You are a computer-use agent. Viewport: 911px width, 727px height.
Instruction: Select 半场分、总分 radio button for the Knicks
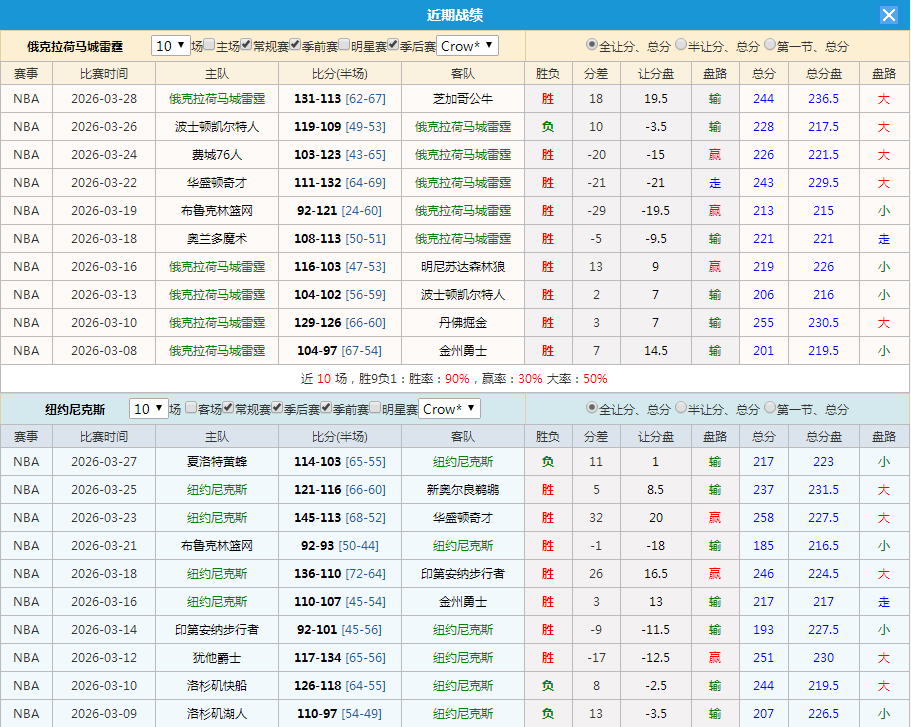(679, 408)
